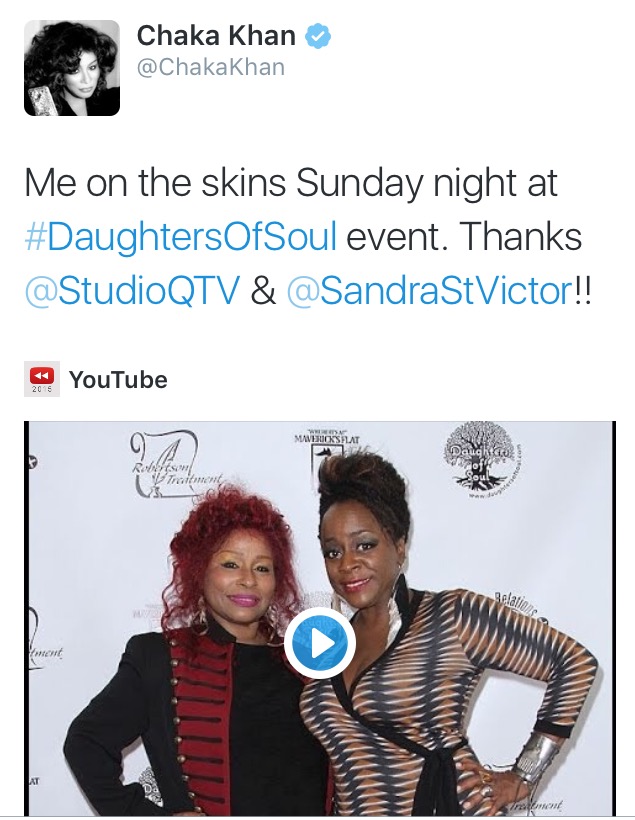Click the word 'Thanks' in the tweet
This screenshot has width=635, height=820.
(x=520, y=236)
